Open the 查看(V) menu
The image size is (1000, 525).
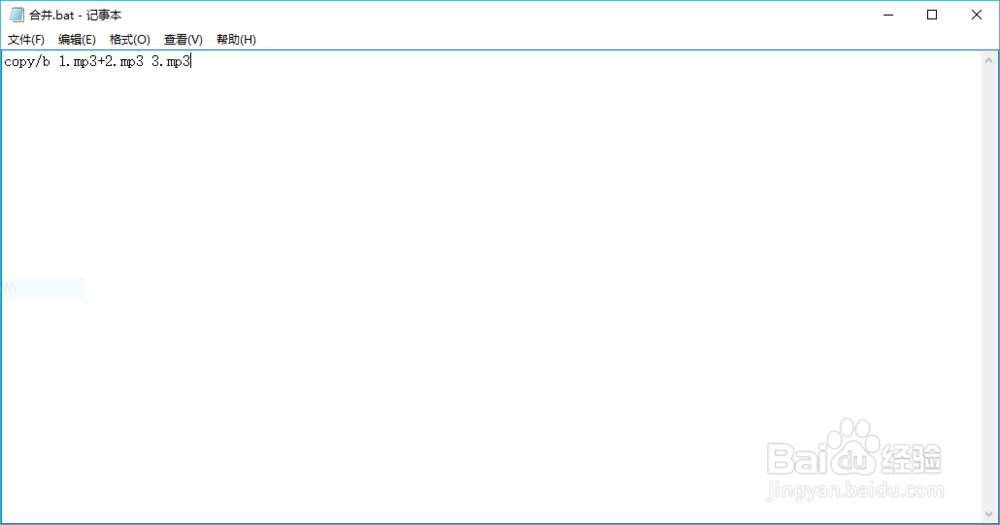[x=183, y=40]
